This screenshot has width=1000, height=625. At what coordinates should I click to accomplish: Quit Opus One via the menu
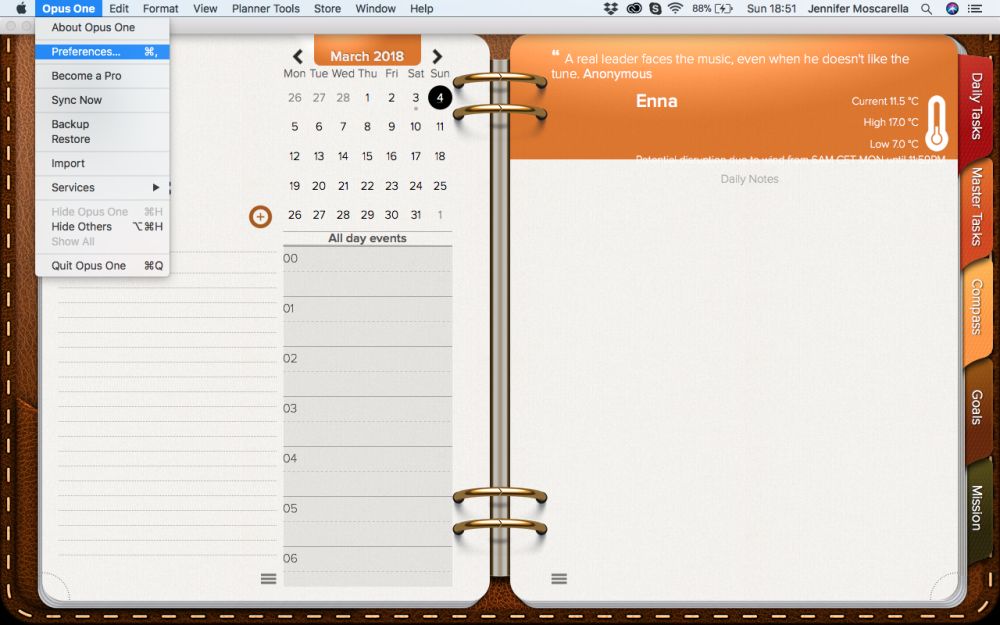pyautogui.click(x=102, y=265)
